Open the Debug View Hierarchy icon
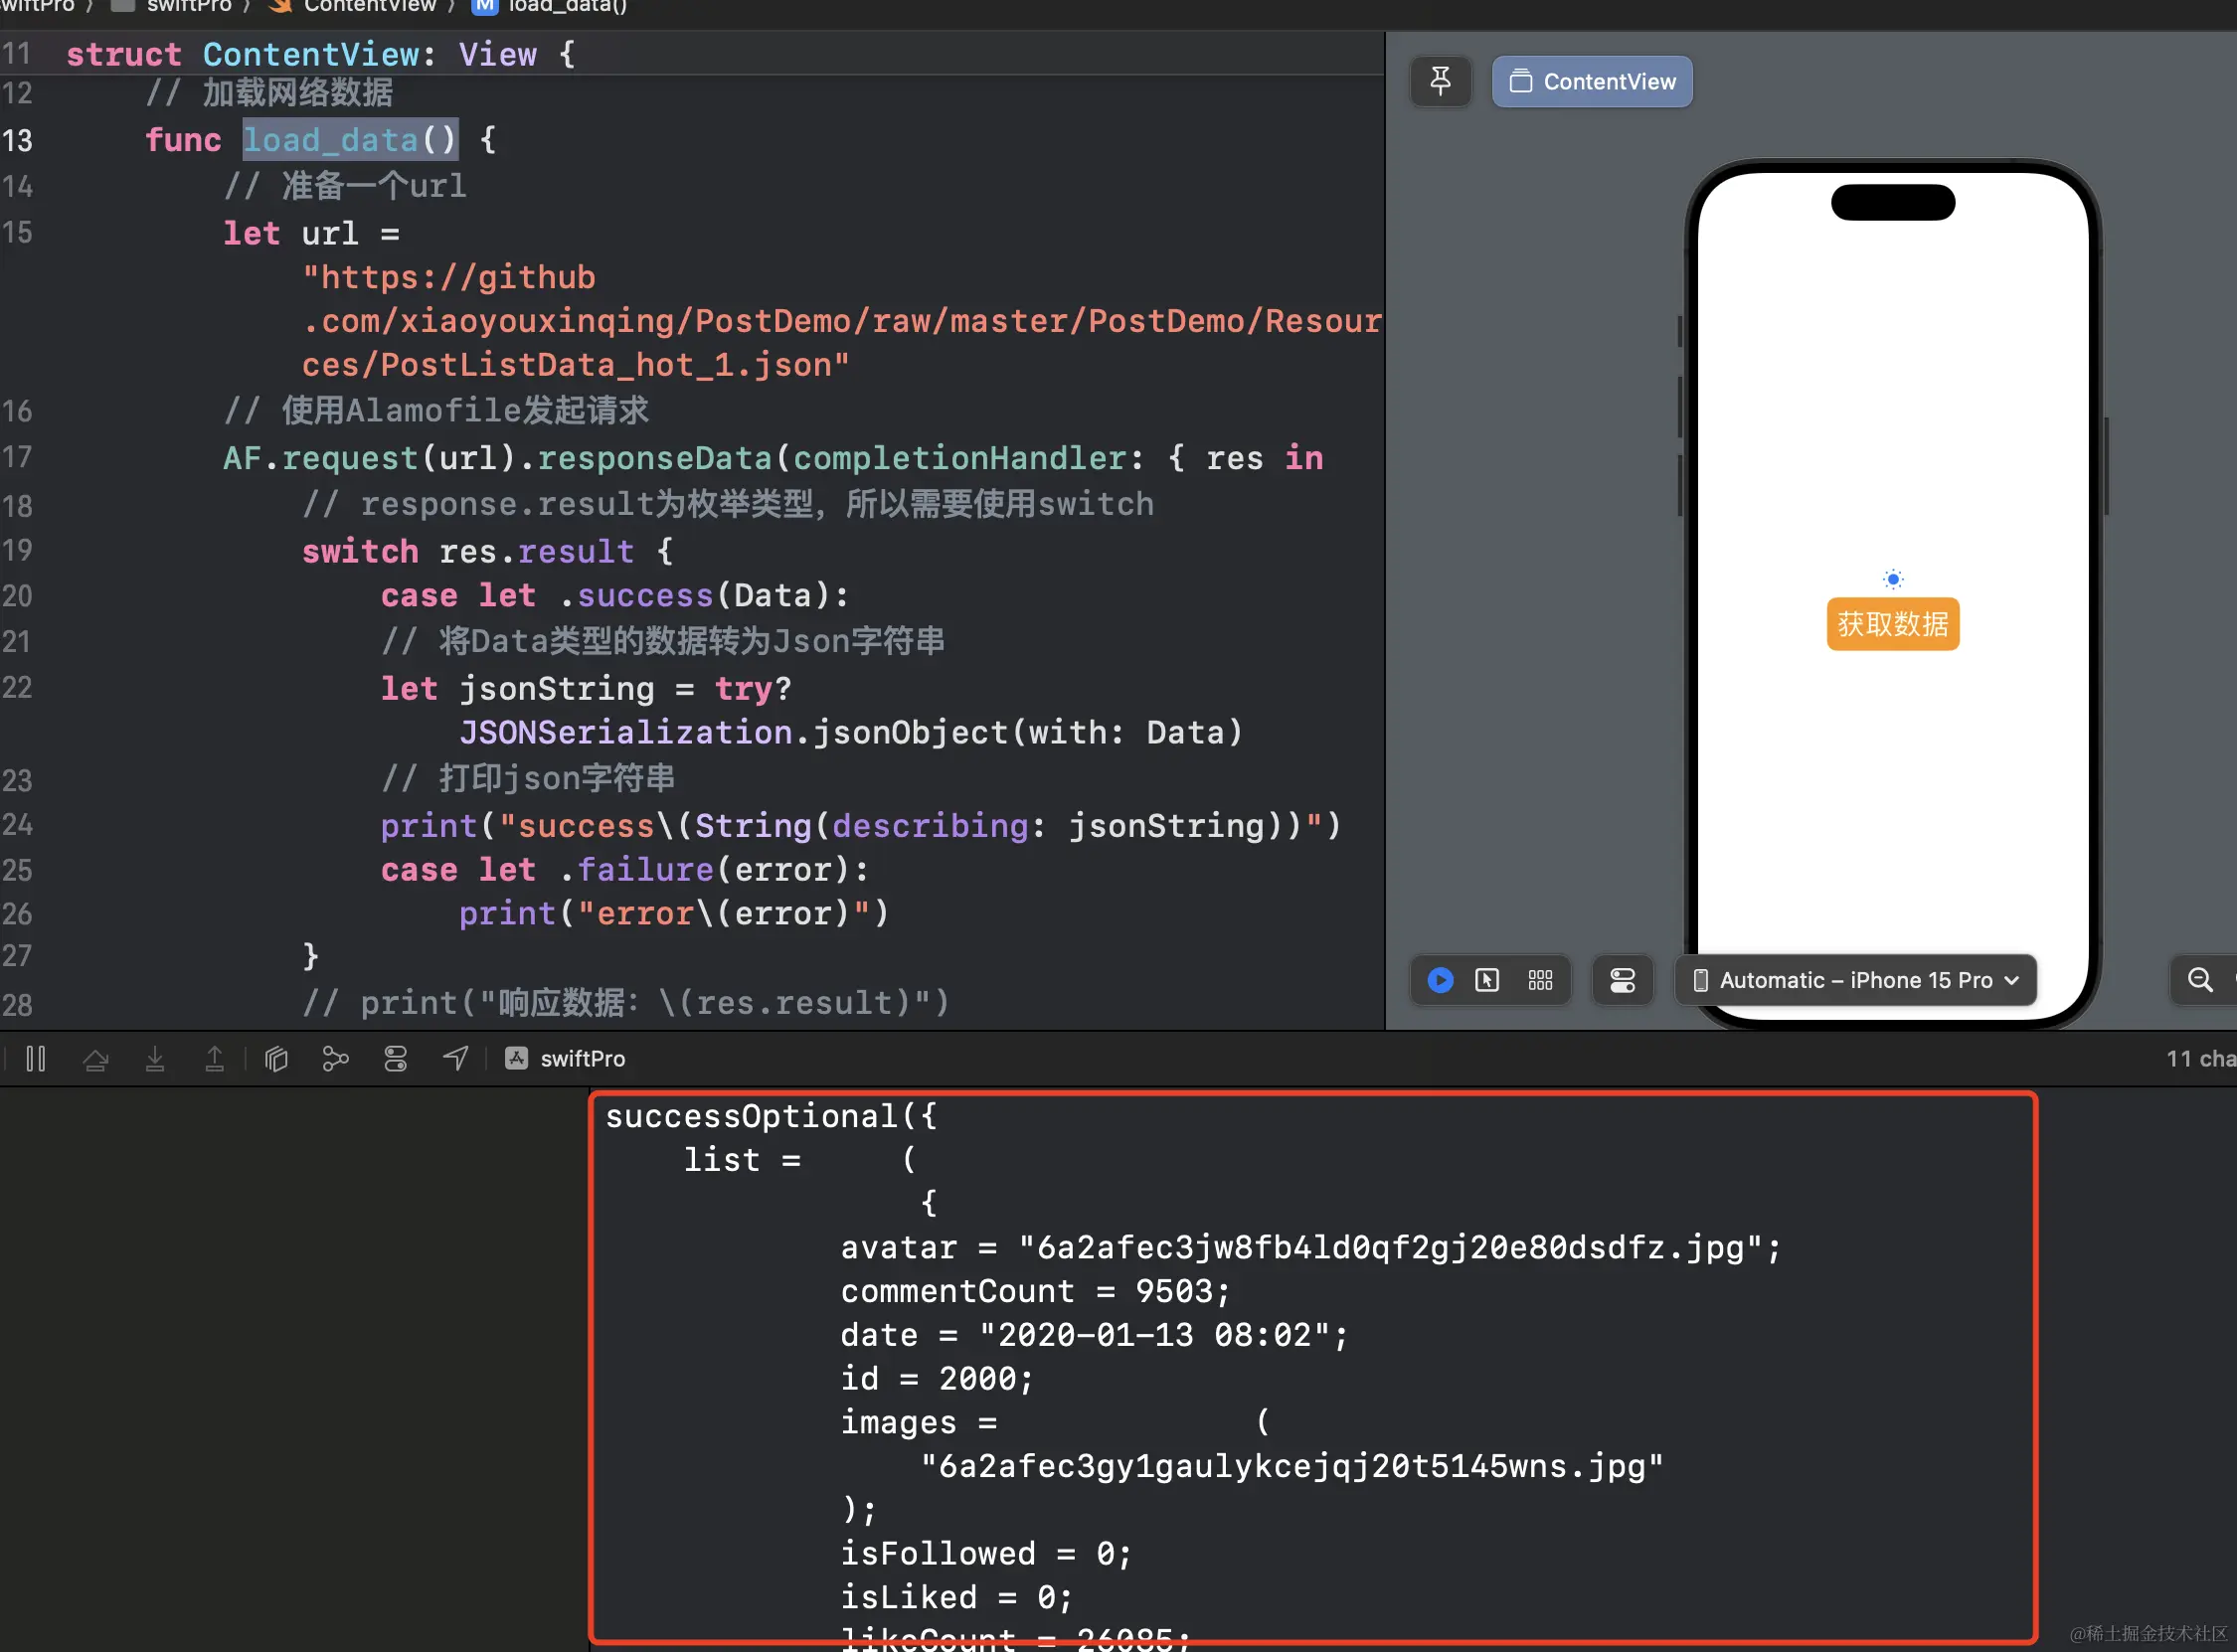This screenshot has height=1652, width=2237. tap(276, 1058)
